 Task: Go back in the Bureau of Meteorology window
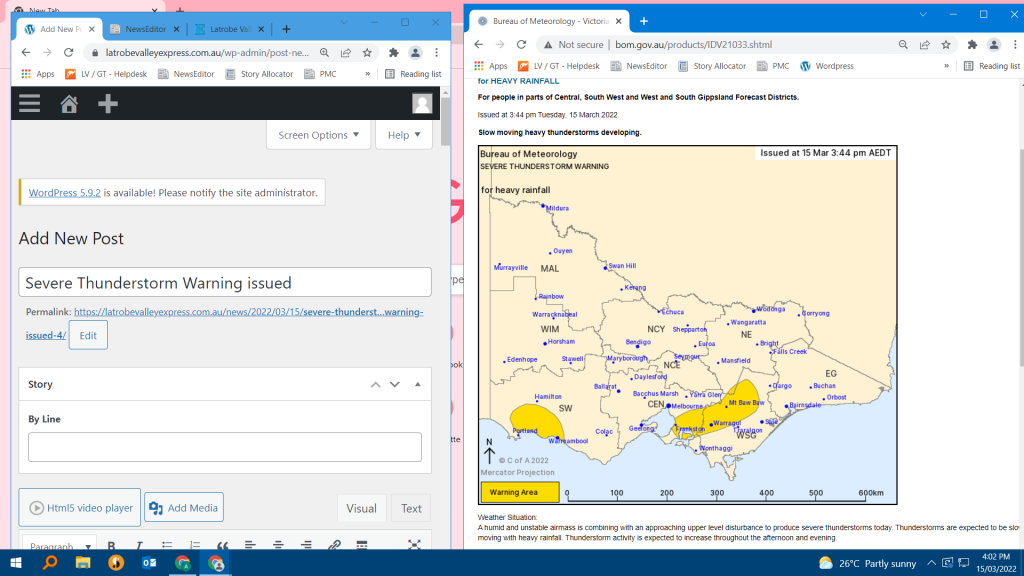click(x=479, y=44)
